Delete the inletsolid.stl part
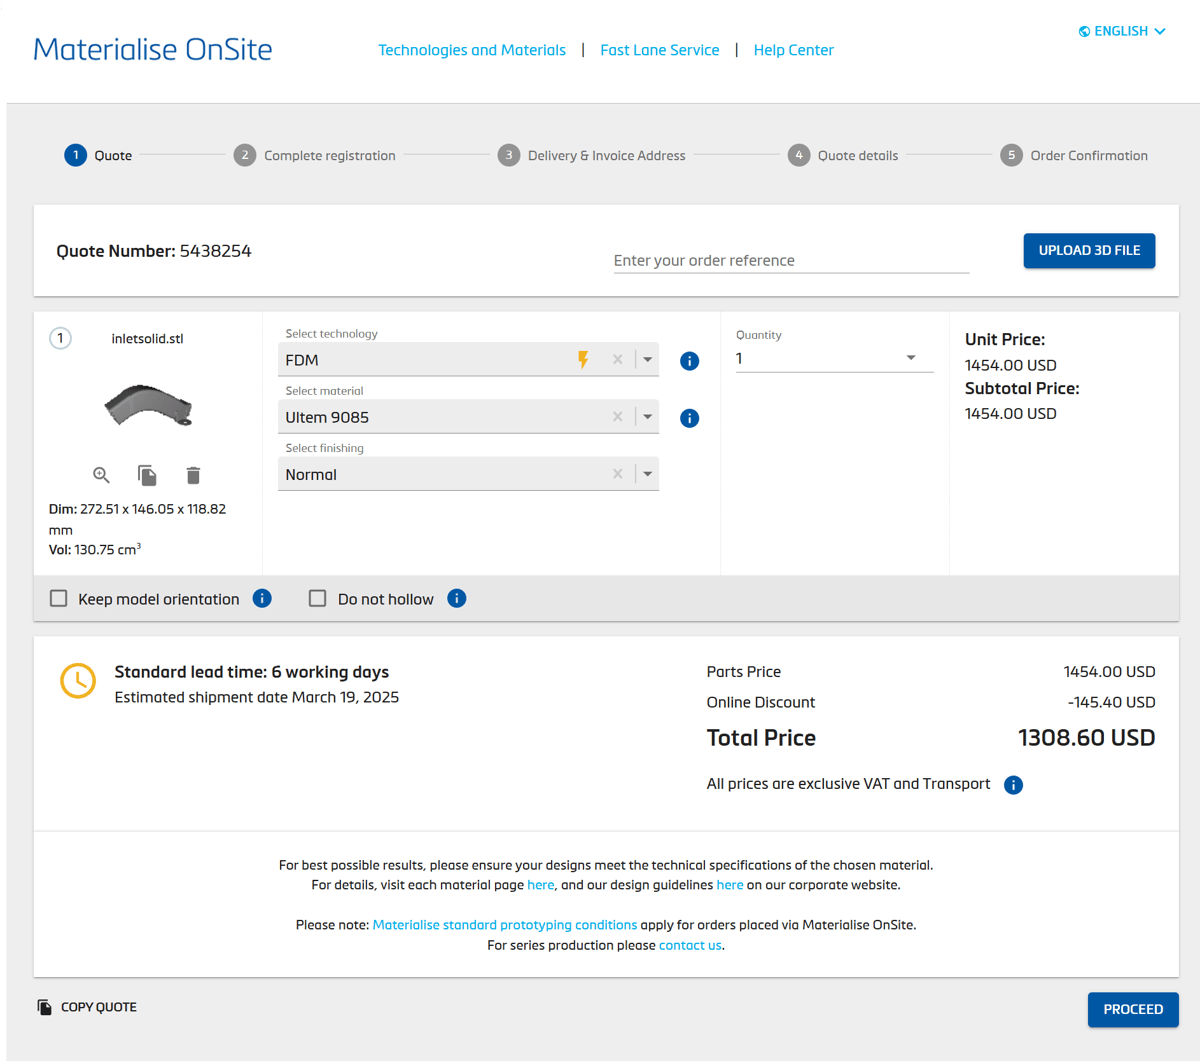The image size is (1200, 1061). [193, 475]
